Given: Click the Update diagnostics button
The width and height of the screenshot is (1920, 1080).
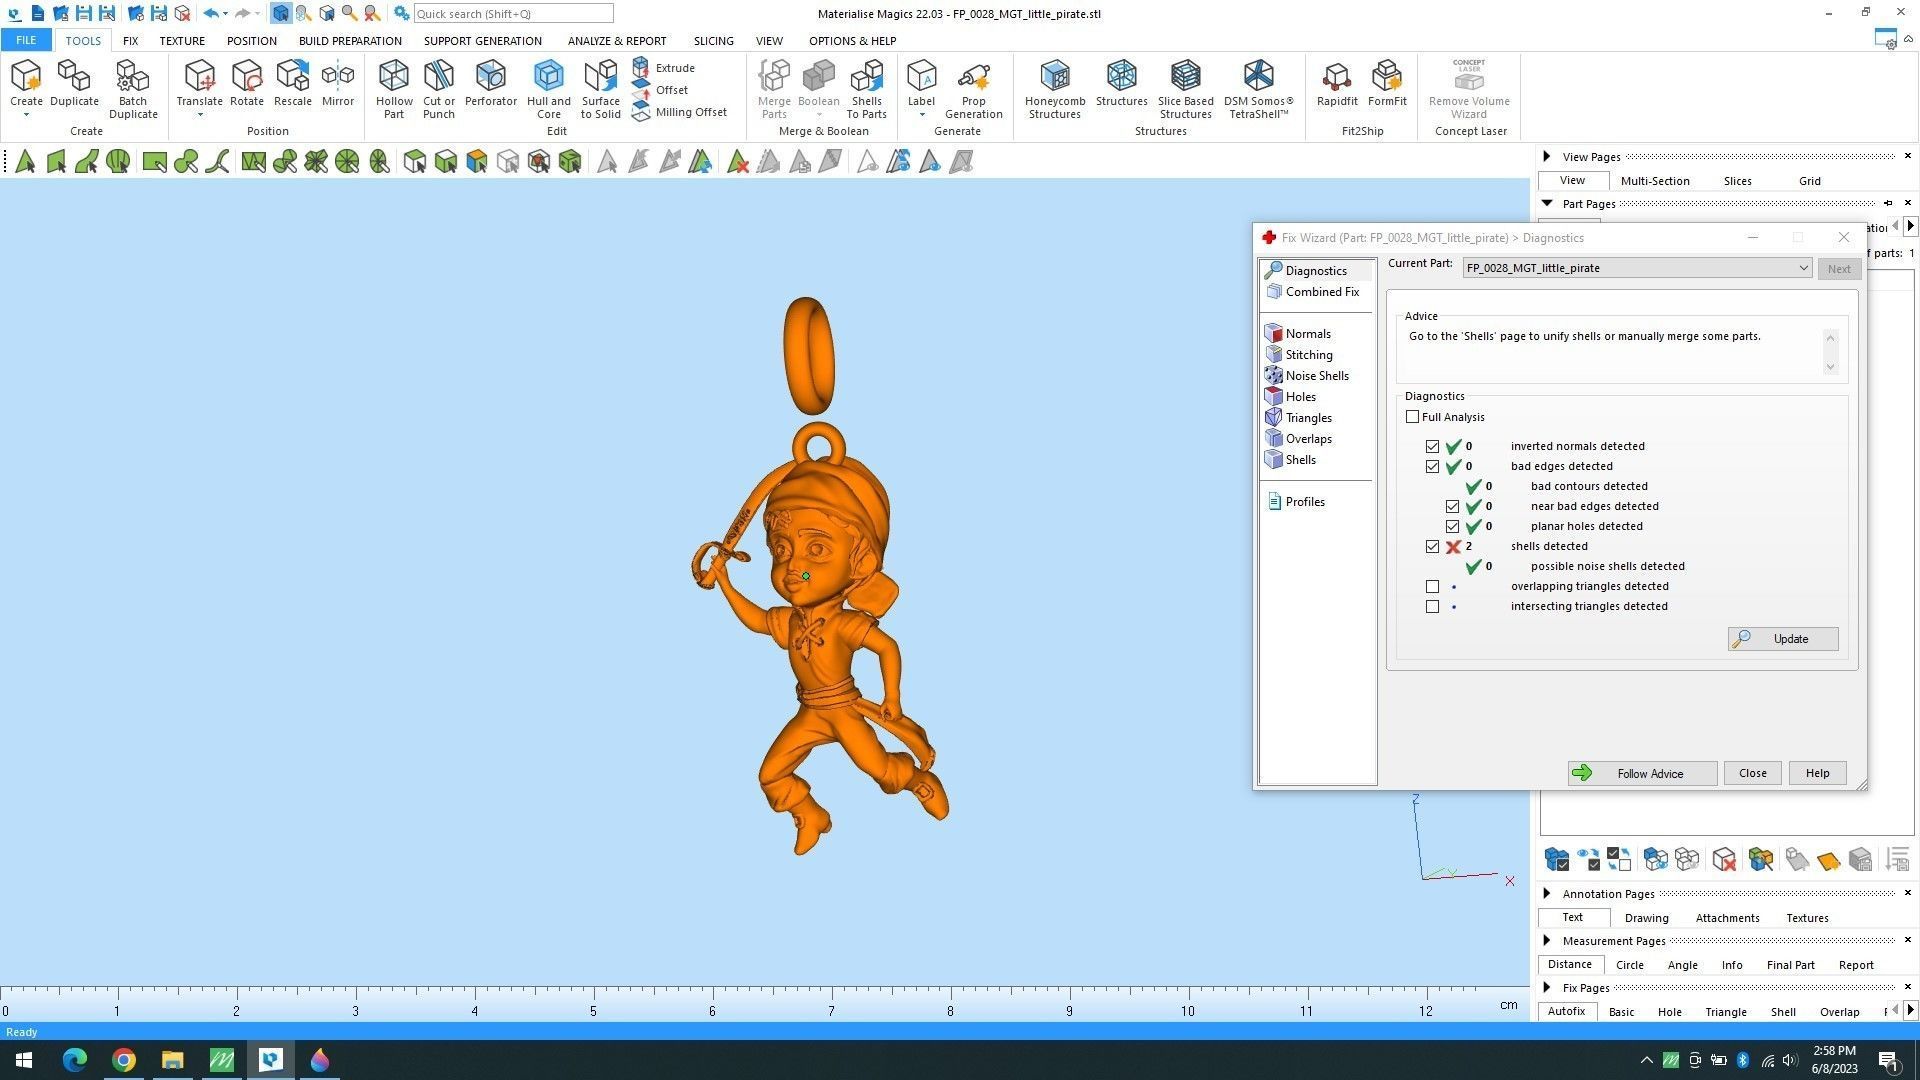Looking at the screenshot, I should pos(1782,639).
